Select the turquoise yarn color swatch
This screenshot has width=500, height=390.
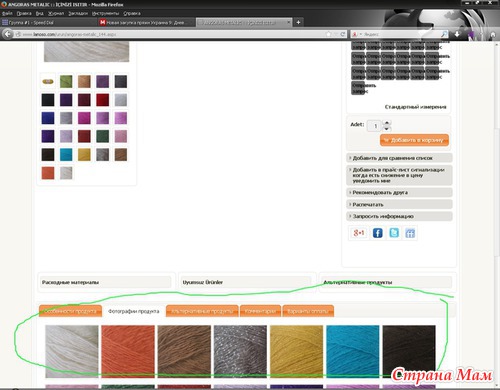point(66,155)
